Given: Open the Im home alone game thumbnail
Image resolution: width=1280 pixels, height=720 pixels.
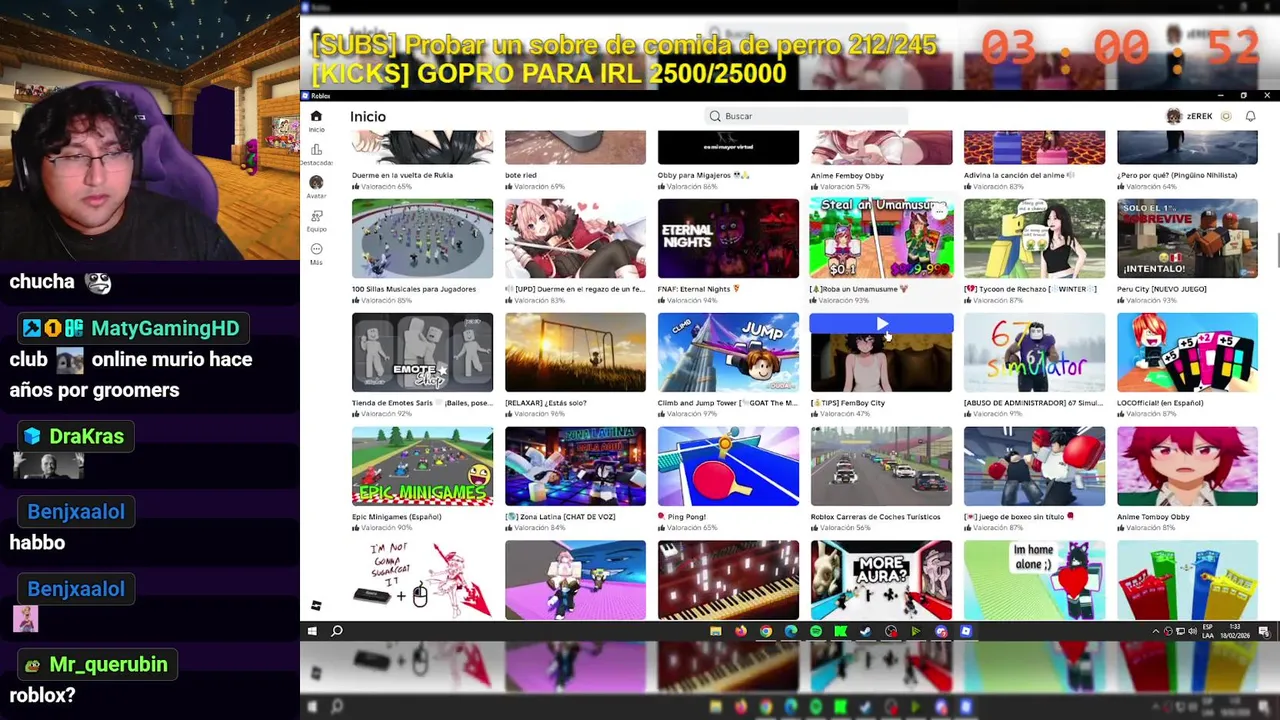Looking at the screenshot, I should (x=1034, y=580).
